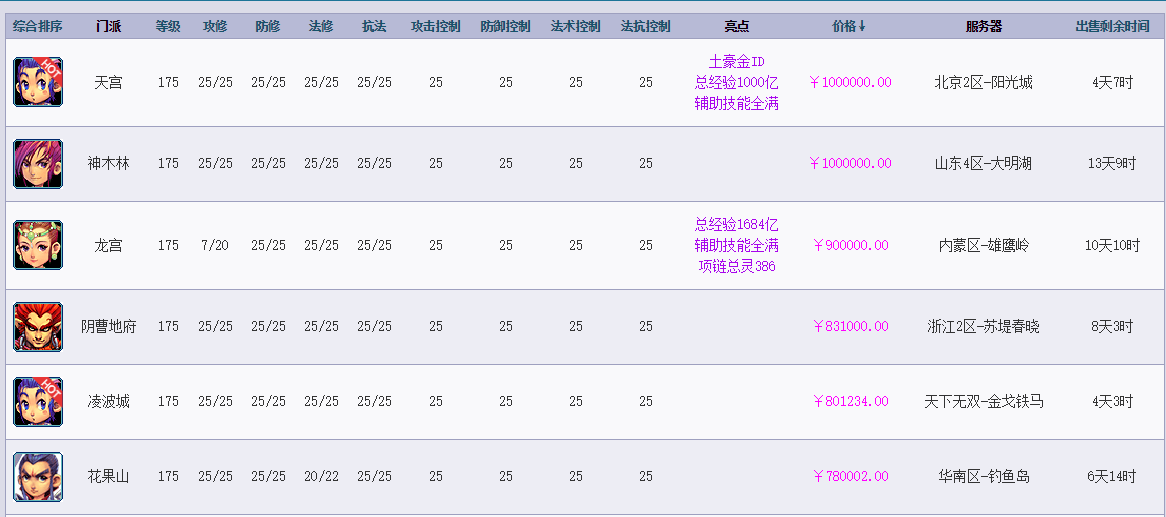
Task: Sort by 防修 column header
Action: 268,27
